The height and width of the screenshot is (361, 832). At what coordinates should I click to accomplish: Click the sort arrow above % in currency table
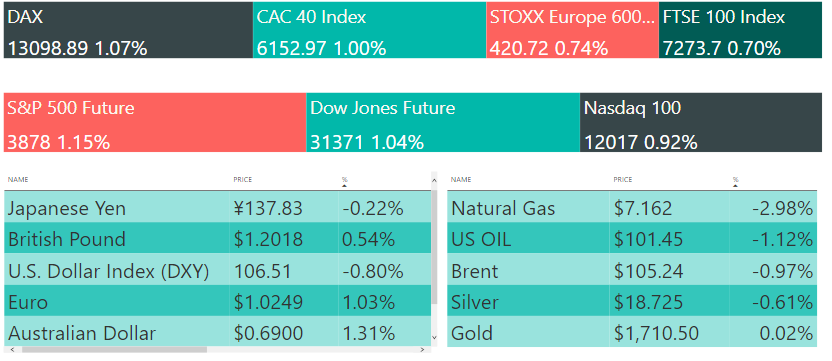click(x=344, y=186)
